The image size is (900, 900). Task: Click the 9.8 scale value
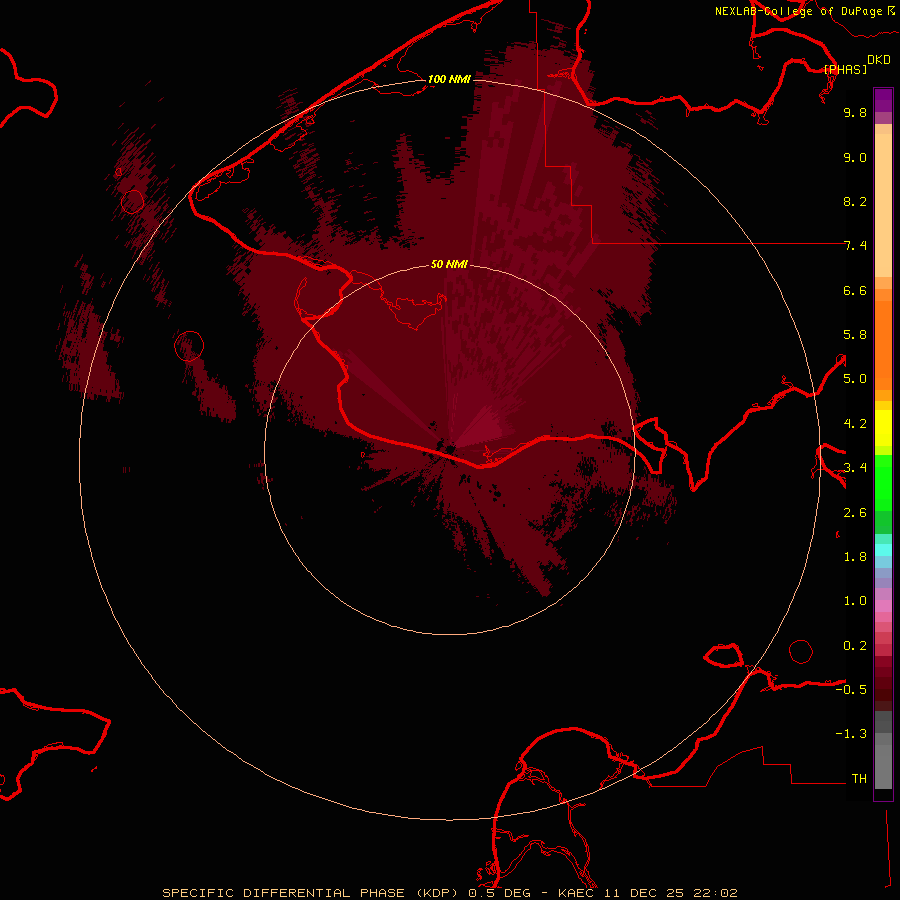[855, 112]
